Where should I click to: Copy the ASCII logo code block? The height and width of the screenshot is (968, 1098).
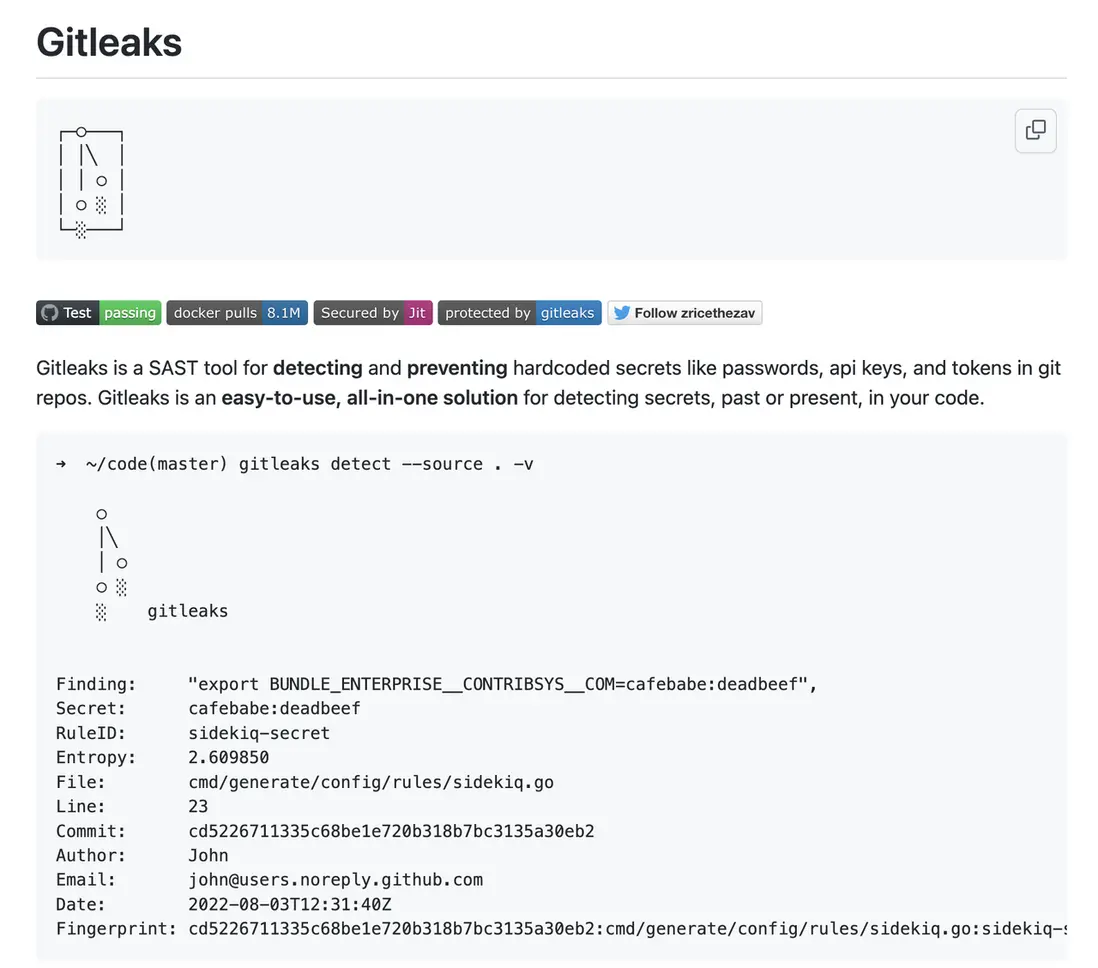coord(1035,131)
